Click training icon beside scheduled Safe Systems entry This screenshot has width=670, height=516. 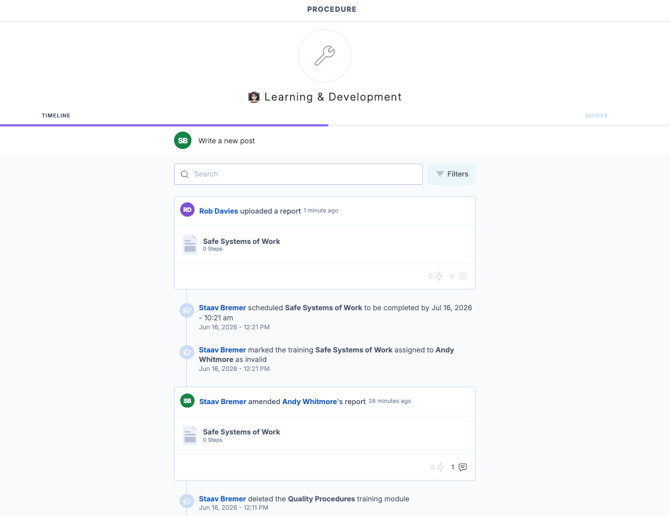pyautogui.click(x=187, y=310)
